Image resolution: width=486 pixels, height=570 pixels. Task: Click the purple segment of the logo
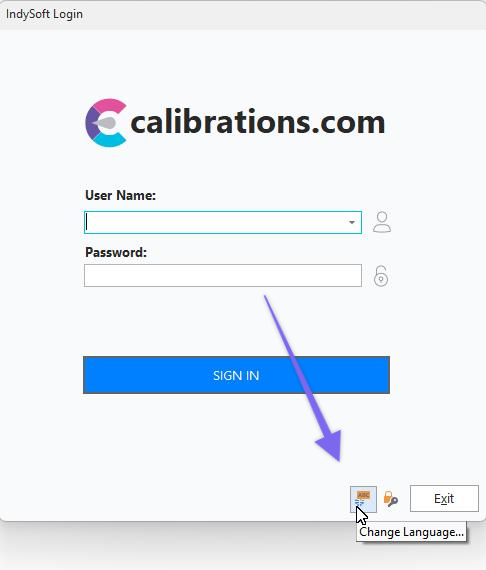tap(91, 123)
